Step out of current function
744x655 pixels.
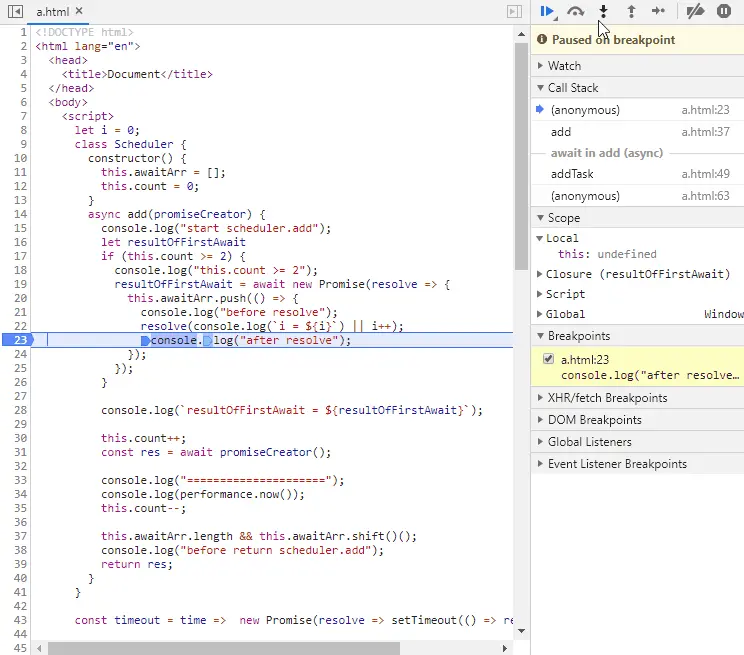pyautogui.click(x=631, y=11)
